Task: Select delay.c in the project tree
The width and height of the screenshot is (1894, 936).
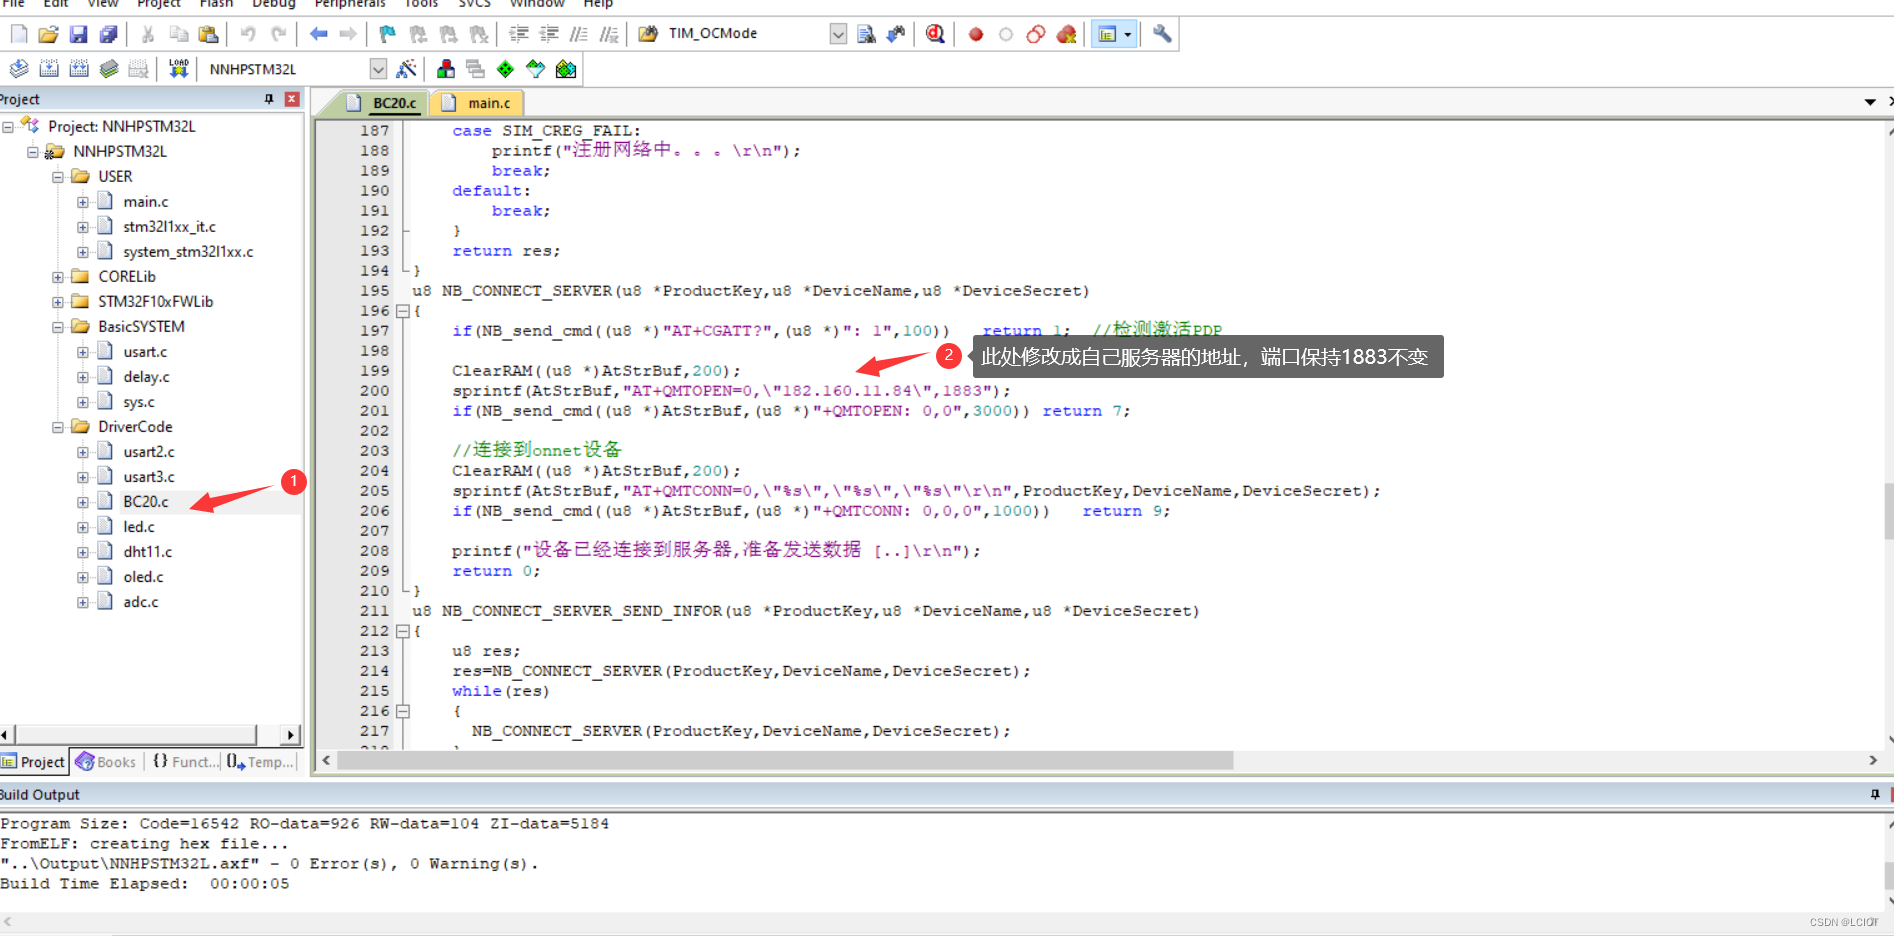Action: [x=146, y=377]
